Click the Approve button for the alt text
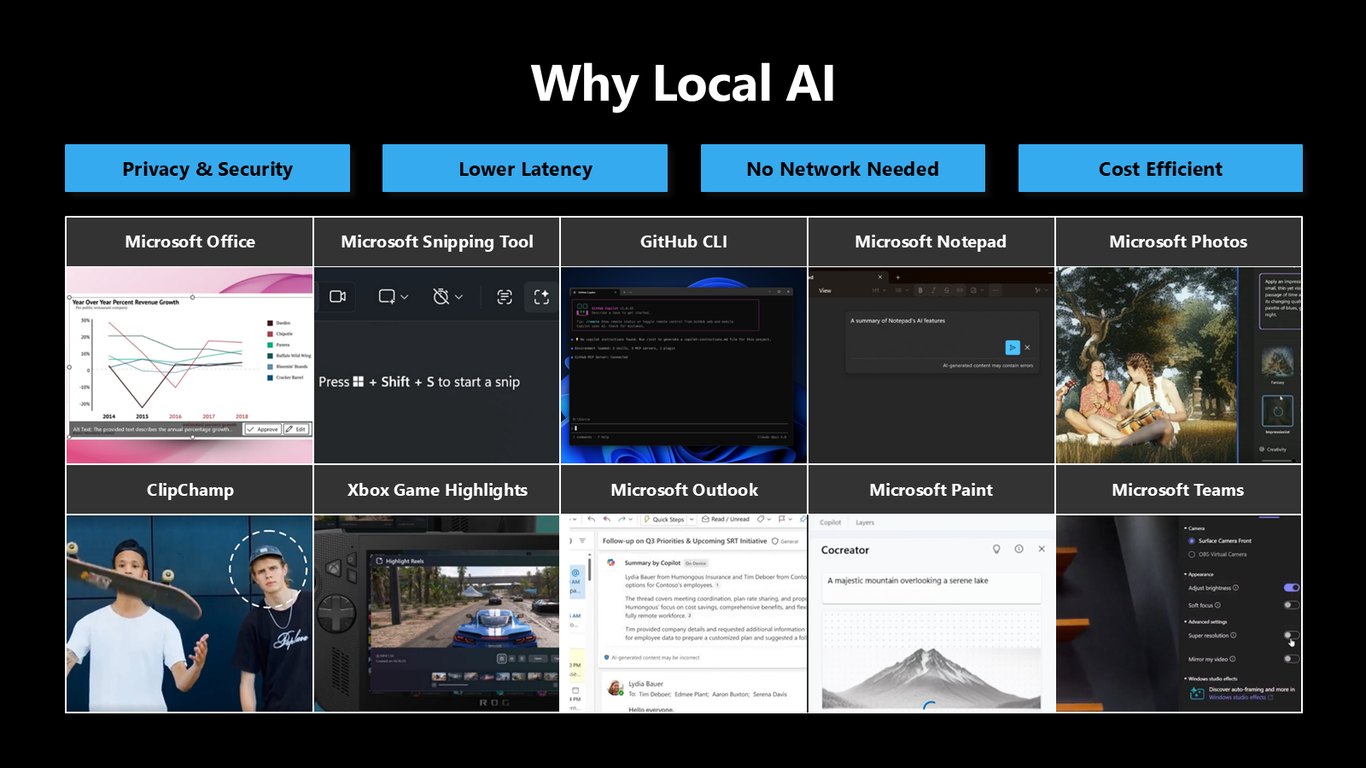Image resolution: width=1366 pixels, height=768 pixels. coord(262,429)
